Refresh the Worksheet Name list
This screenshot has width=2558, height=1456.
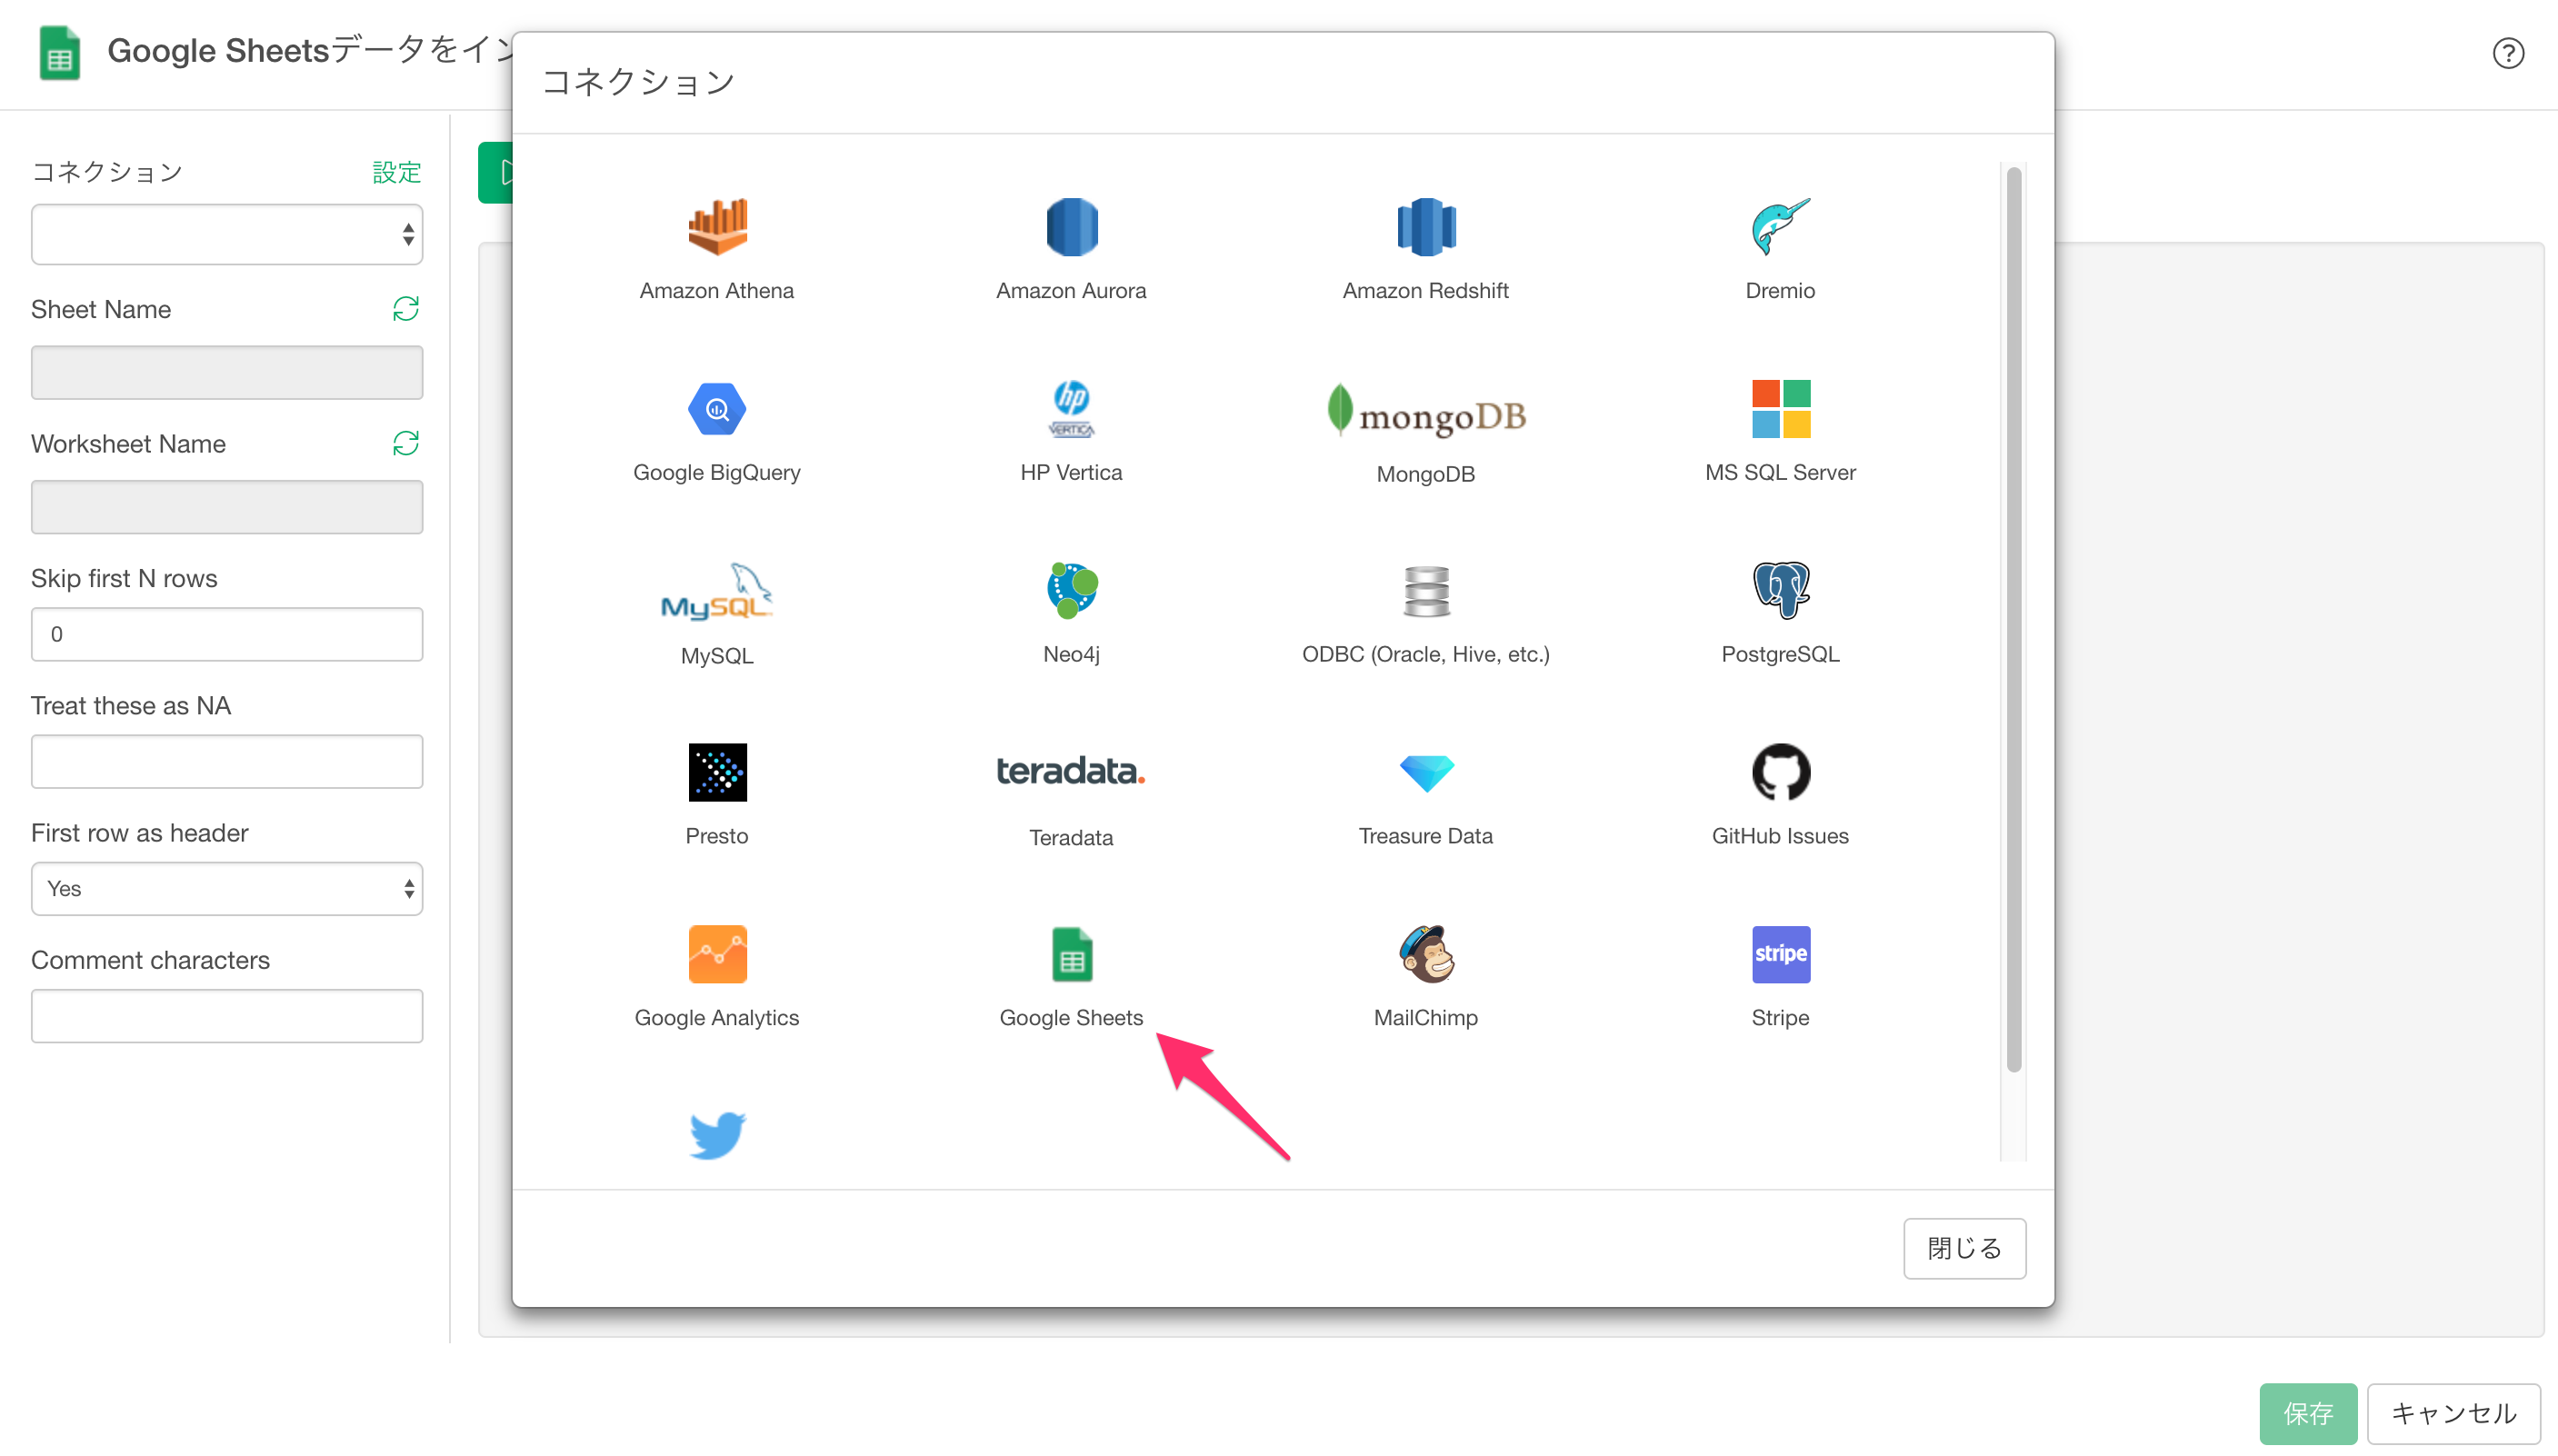tap(405, 443)
